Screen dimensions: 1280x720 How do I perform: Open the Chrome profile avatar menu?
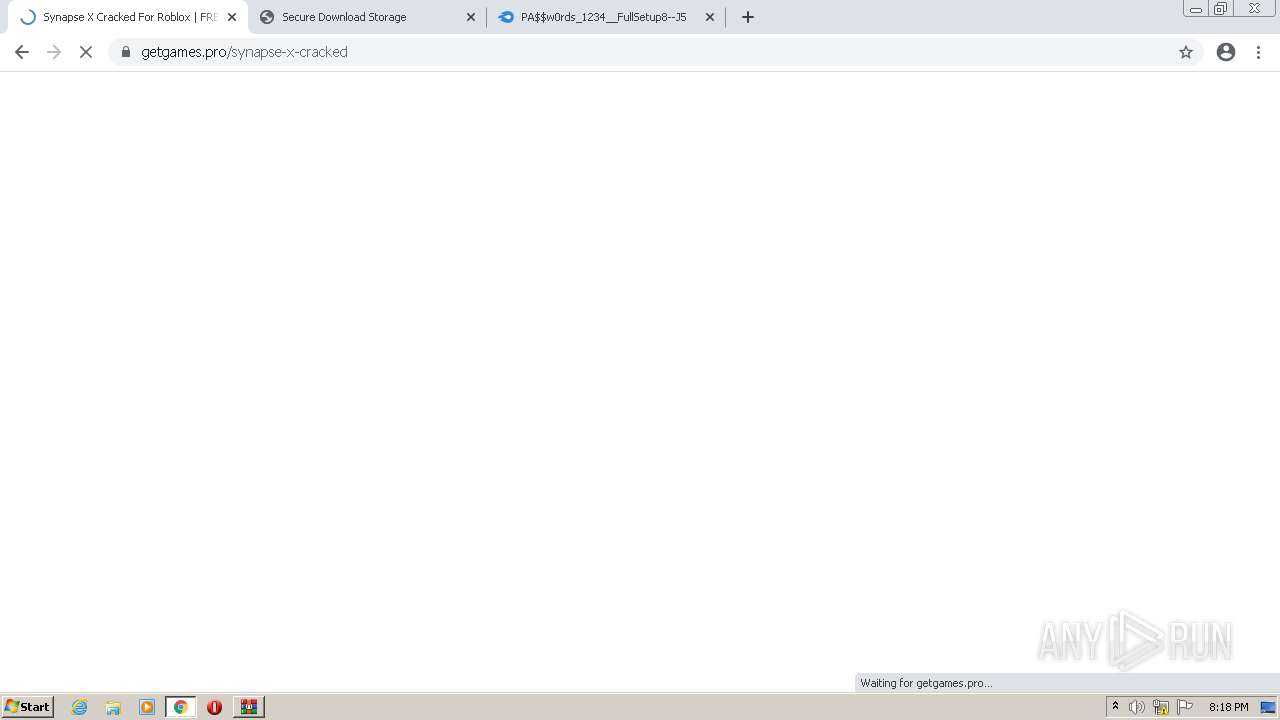click(1226, 52)
